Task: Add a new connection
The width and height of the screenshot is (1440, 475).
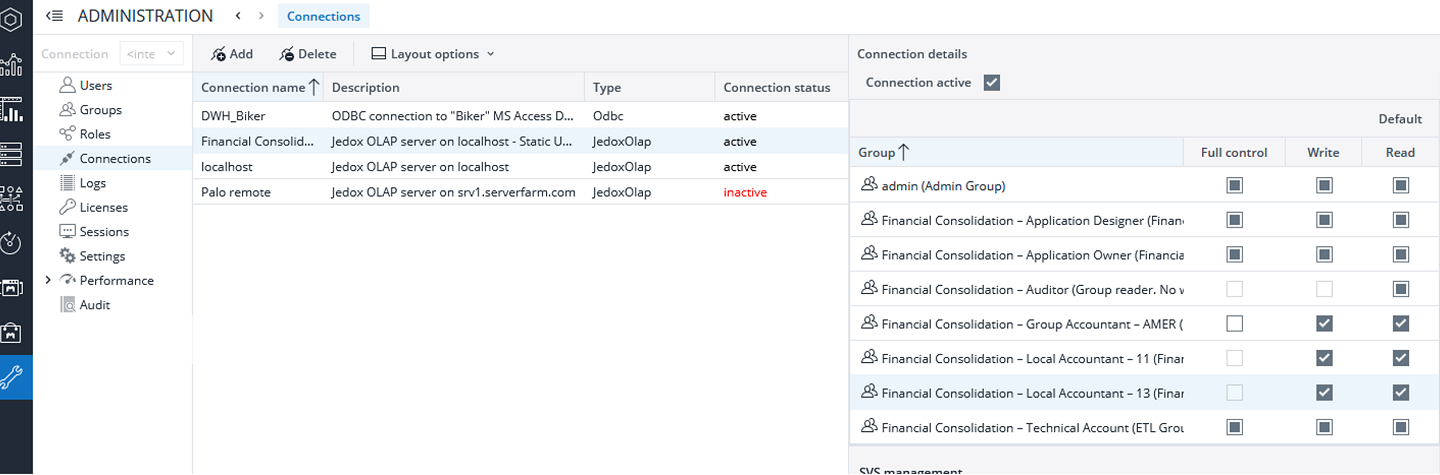Action: point(232,54)
